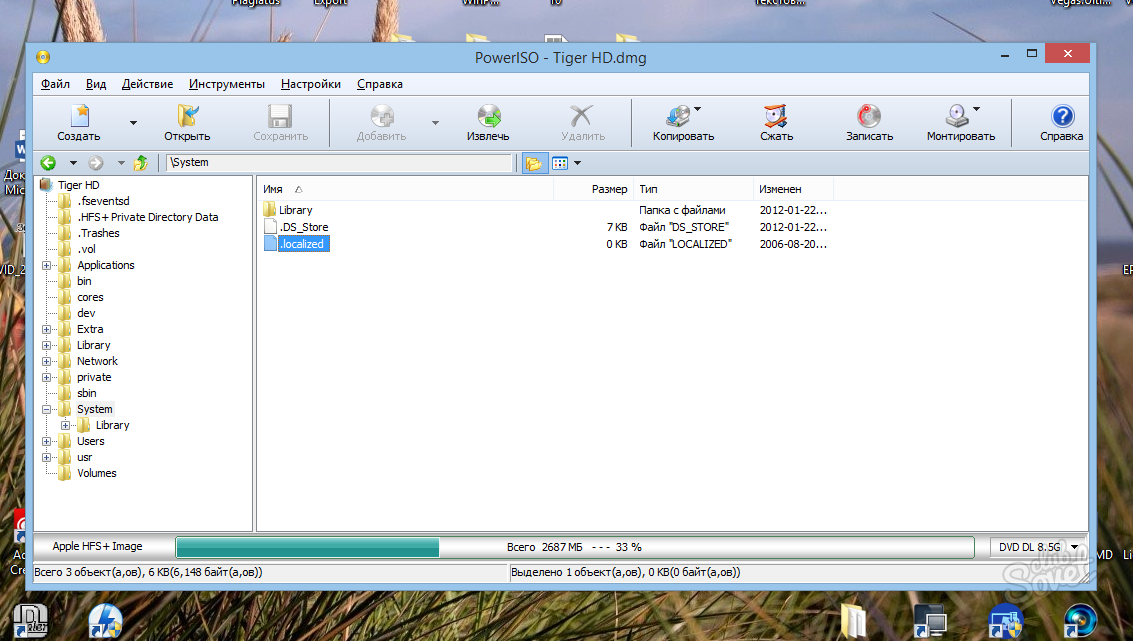Collapse the System tree node

click(x=46, y=410)
